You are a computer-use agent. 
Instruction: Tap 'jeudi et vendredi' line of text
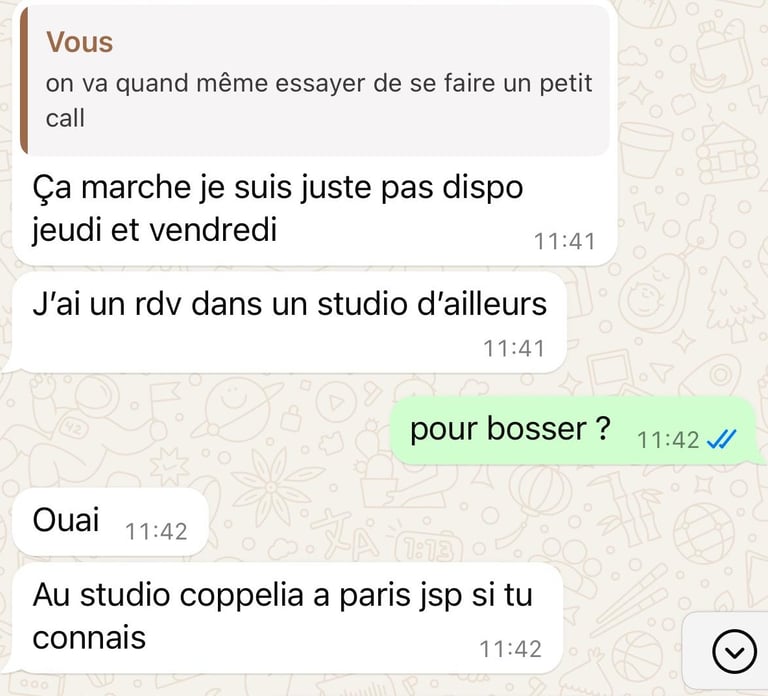[x=155, y=230]
